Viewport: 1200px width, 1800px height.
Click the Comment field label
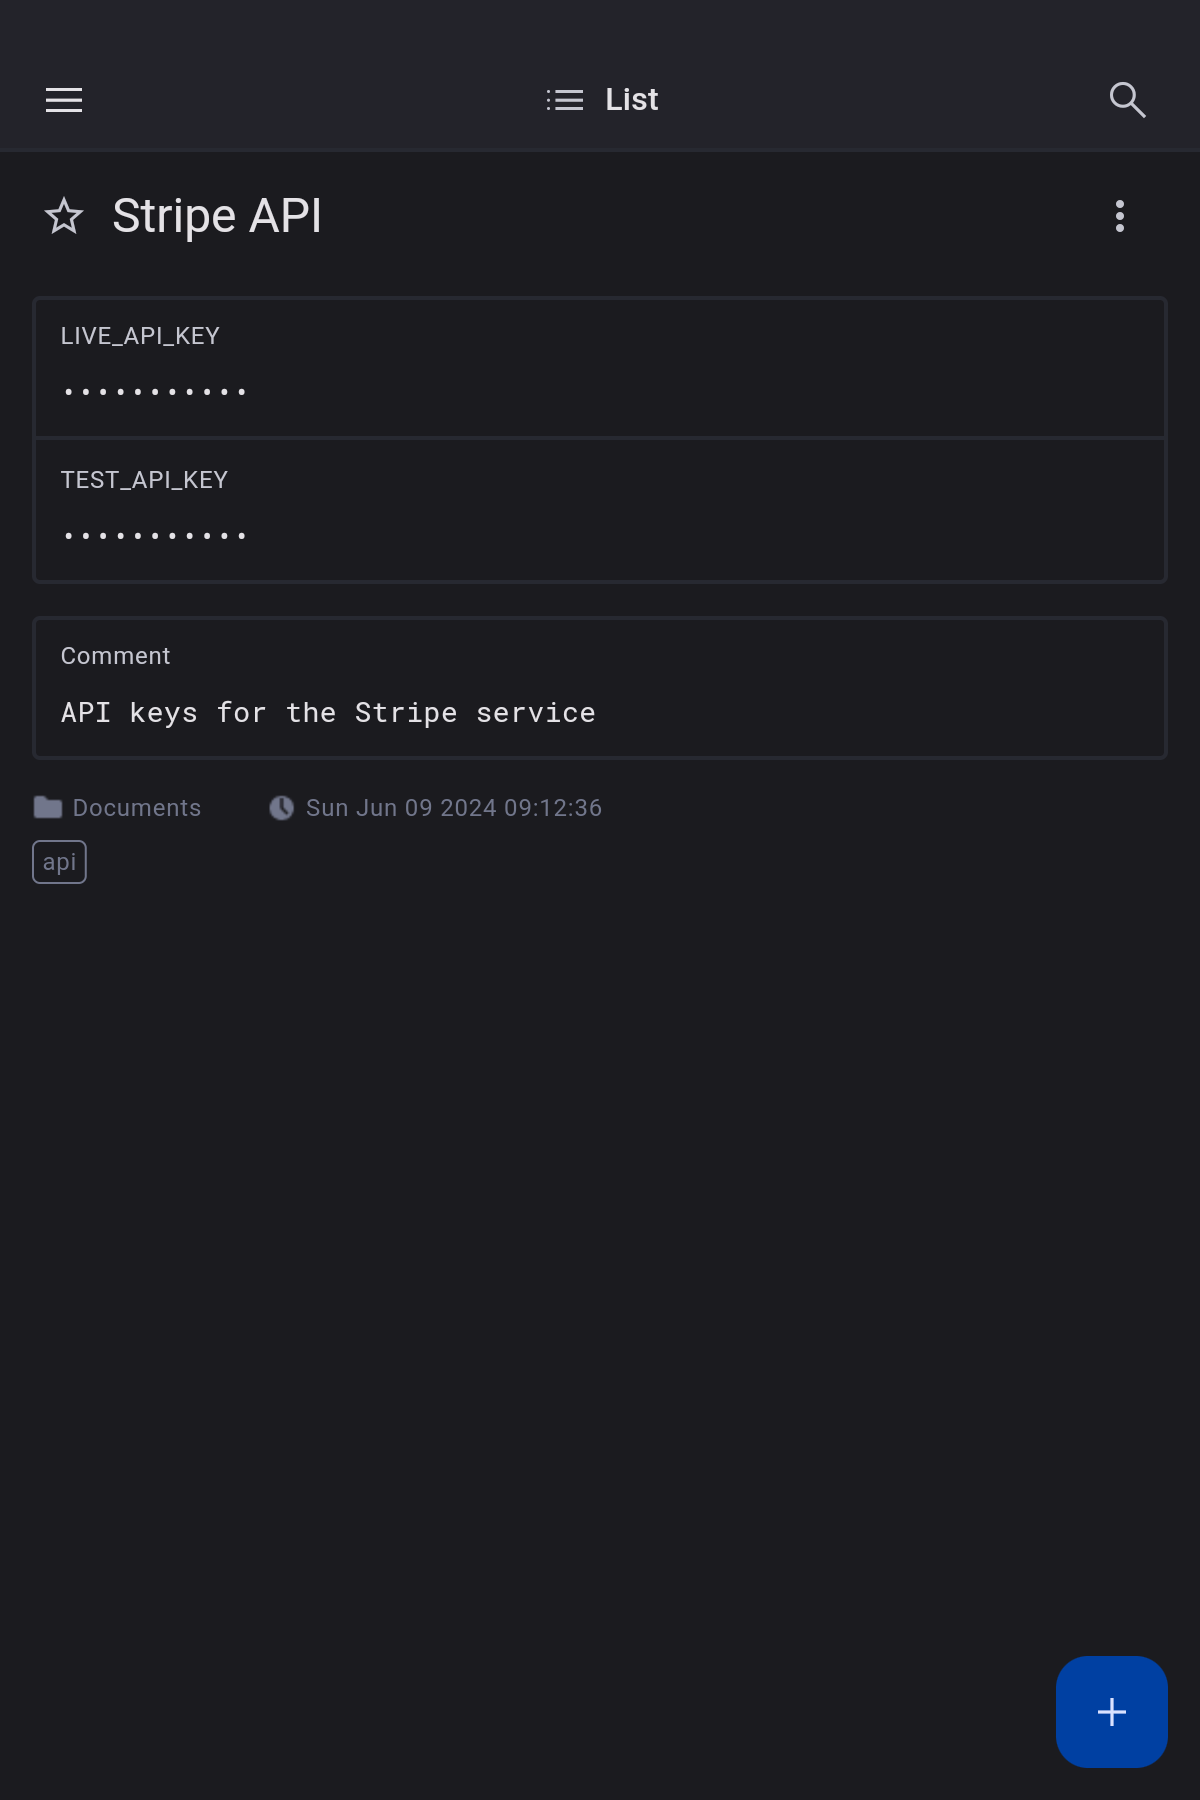(x=115, y=656)
